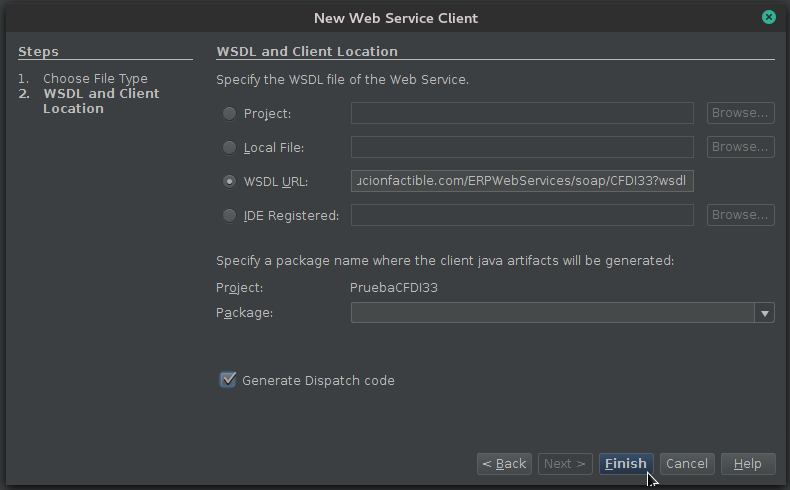
Task: Select the Project radio button
Action: (230, 114)
